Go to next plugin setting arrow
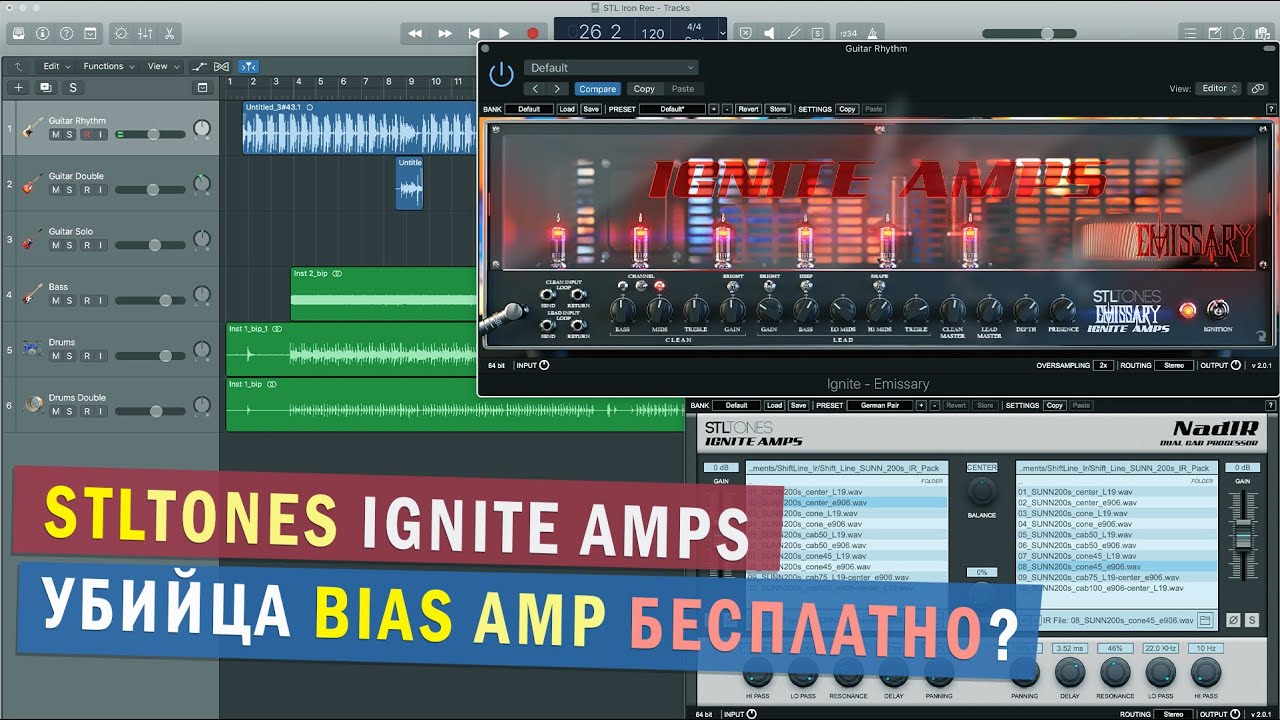 (x=556, y=89)
